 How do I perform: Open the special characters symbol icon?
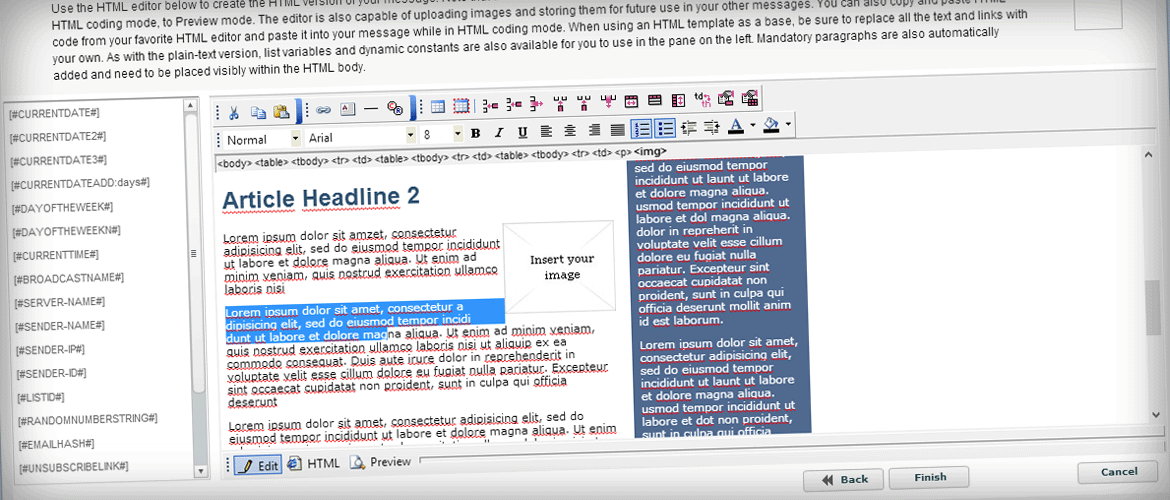pyautogui.click(x=394, y=110)
